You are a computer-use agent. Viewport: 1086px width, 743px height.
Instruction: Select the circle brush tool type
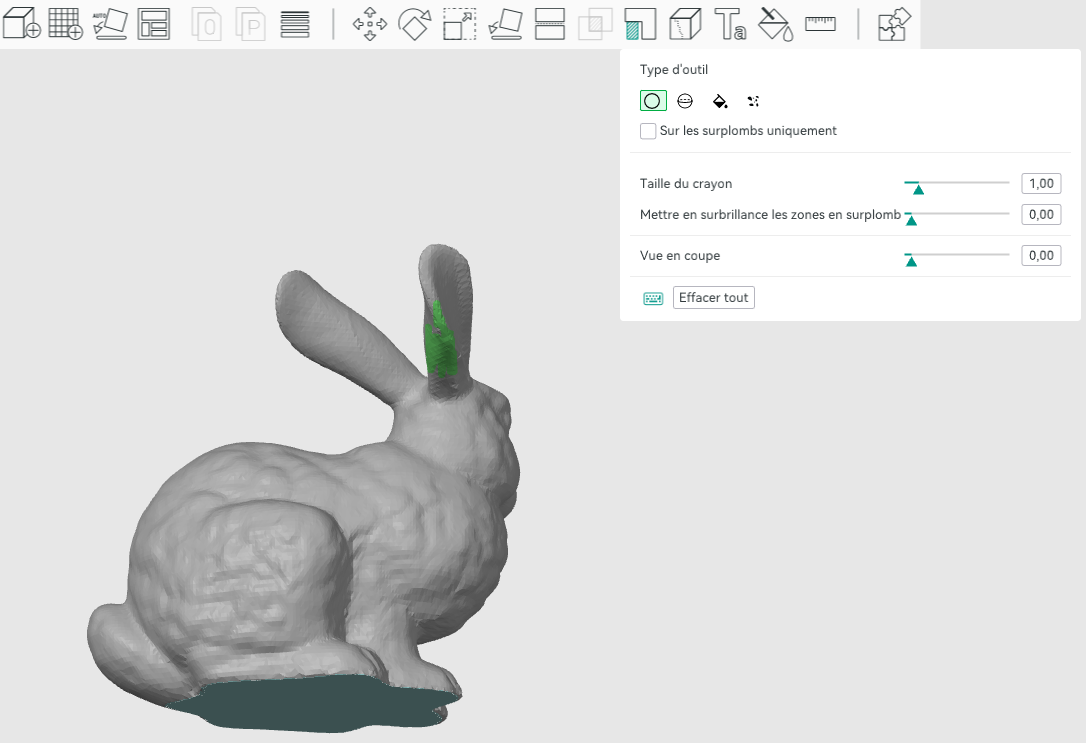tap(652, 101)
